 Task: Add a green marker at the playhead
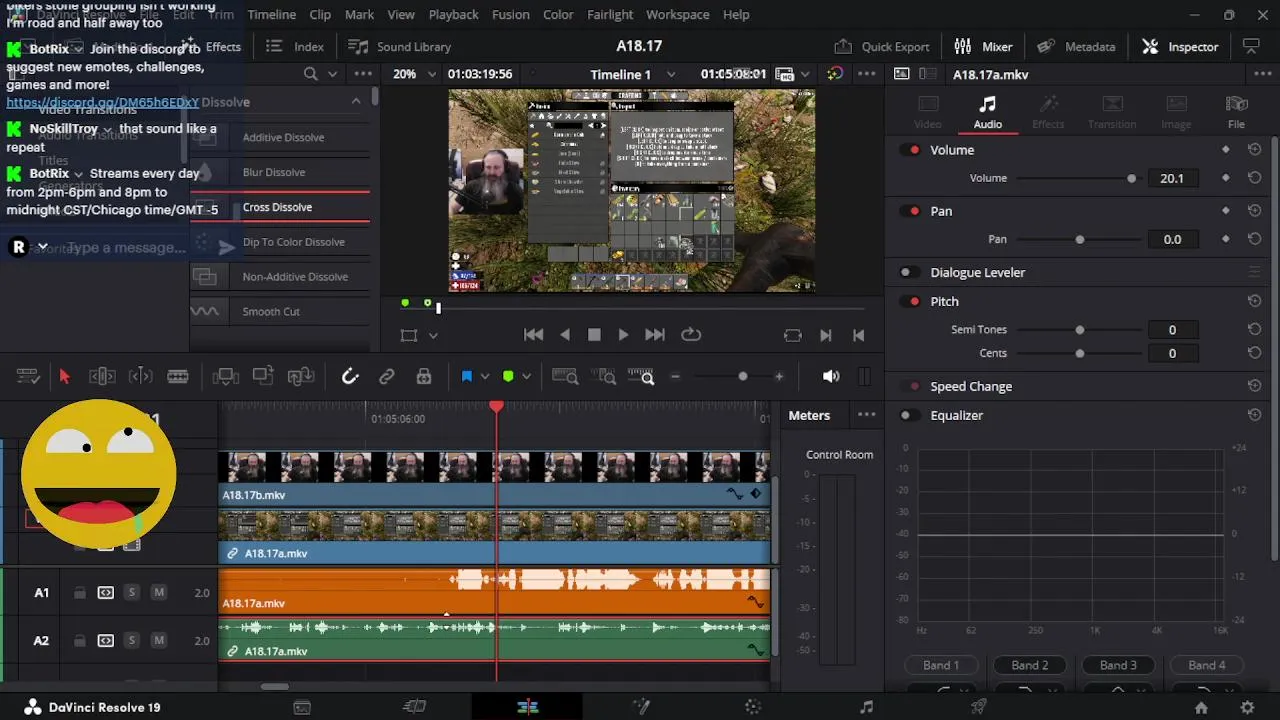508,376
